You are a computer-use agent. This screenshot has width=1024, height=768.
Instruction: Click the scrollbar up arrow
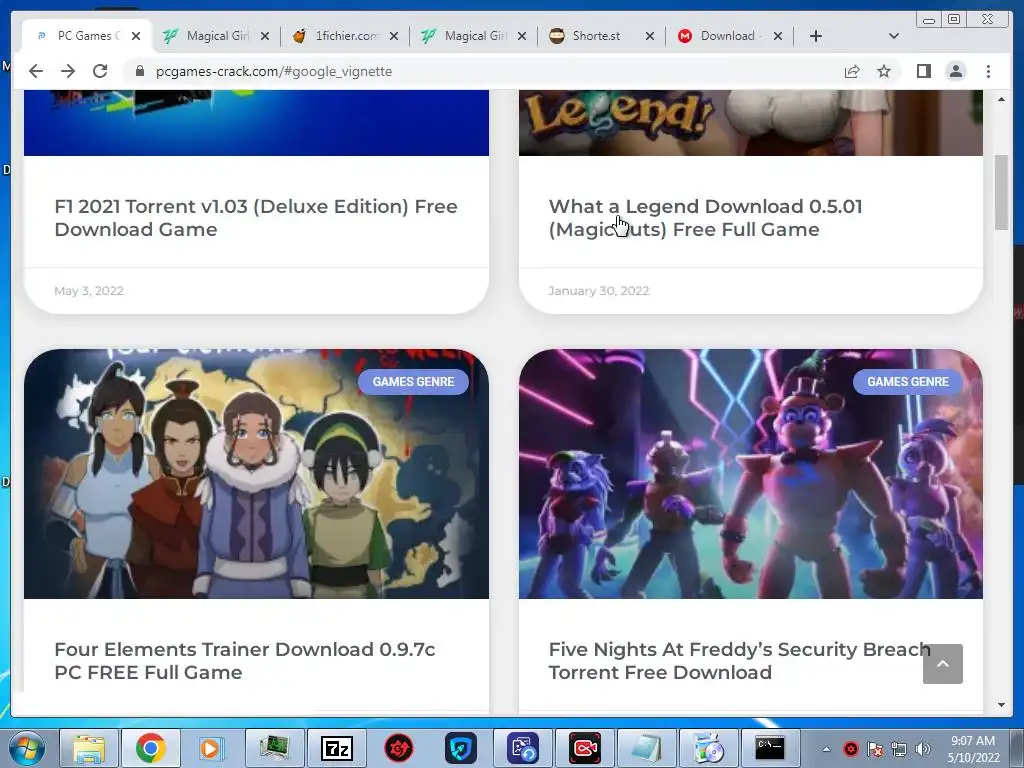click(1001, 99)
